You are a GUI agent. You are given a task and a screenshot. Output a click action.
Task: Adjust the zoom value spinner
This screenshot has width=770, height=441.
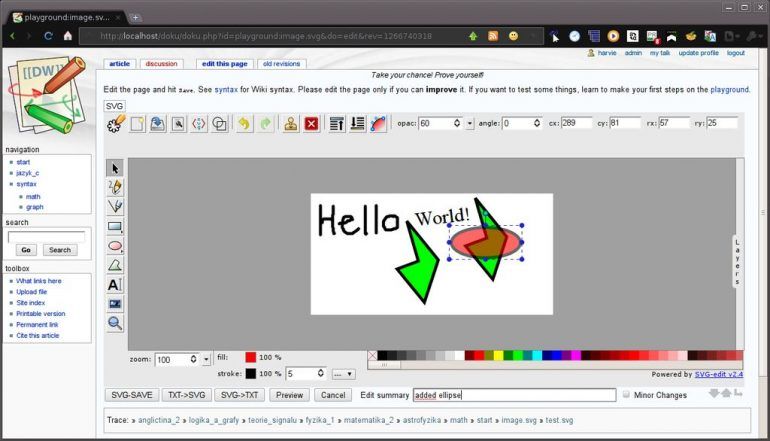tap(193, 359)
